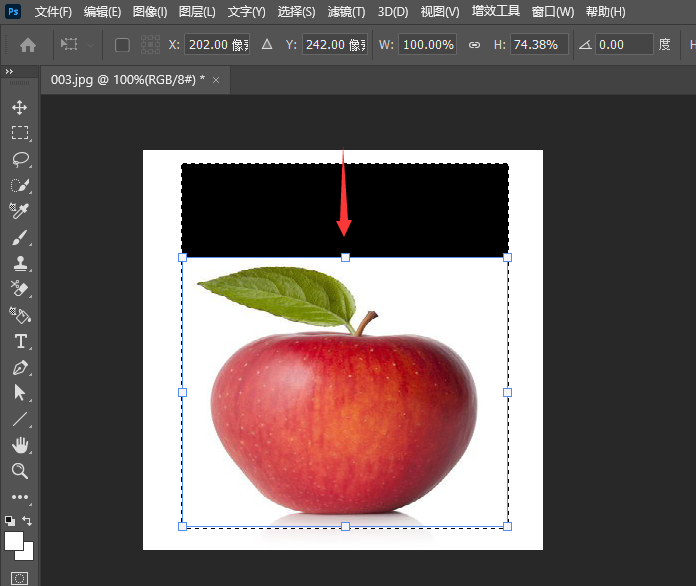Select the Quick Selection tool
The image size is (696, 586).
20,185
